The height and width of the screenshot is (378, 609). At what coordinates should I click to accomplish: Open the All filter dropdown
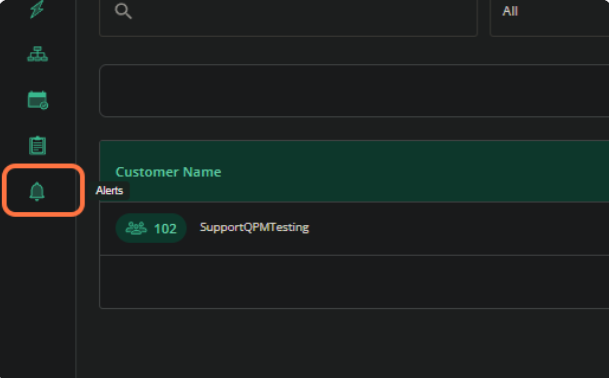pyautogui.click(x=549, y=17)
